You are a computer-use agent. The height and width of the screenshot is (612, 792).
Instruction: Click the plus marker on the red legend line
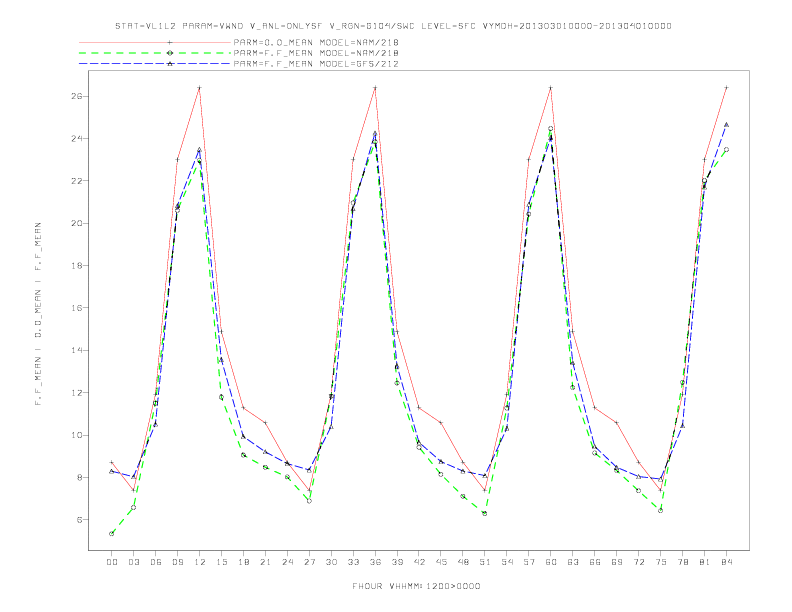pos(170,42)
